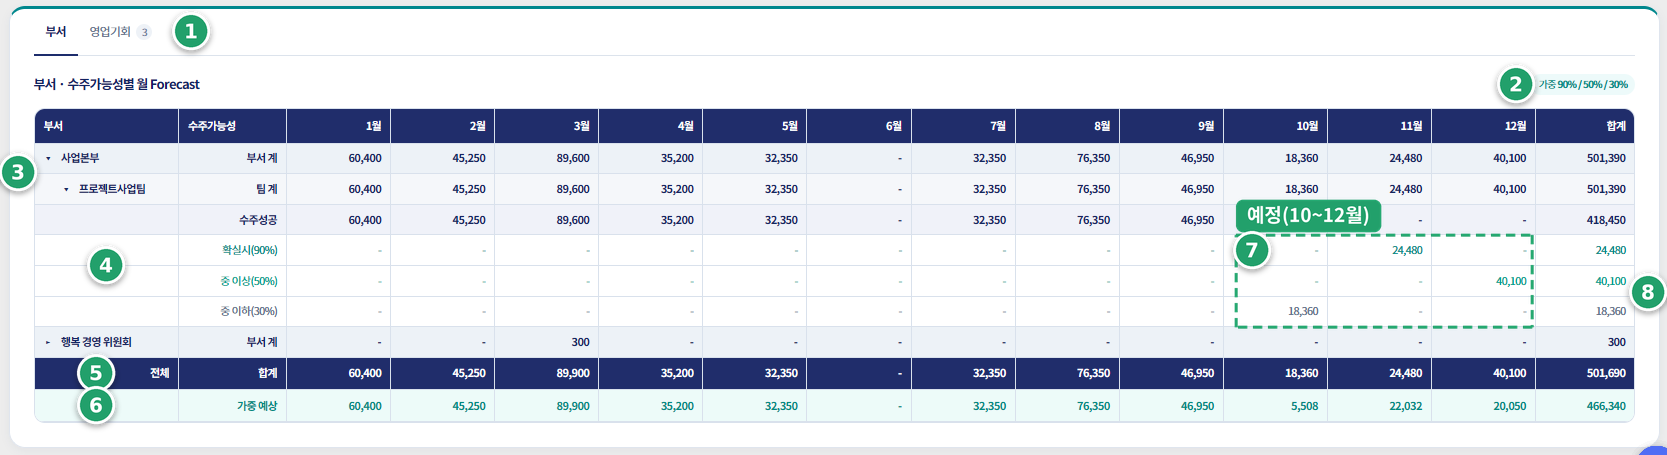Click 46,950 in 가중 예상 row
Image resolution: width=1667 pixels, height=455 pixels.
click(1197, 406)
